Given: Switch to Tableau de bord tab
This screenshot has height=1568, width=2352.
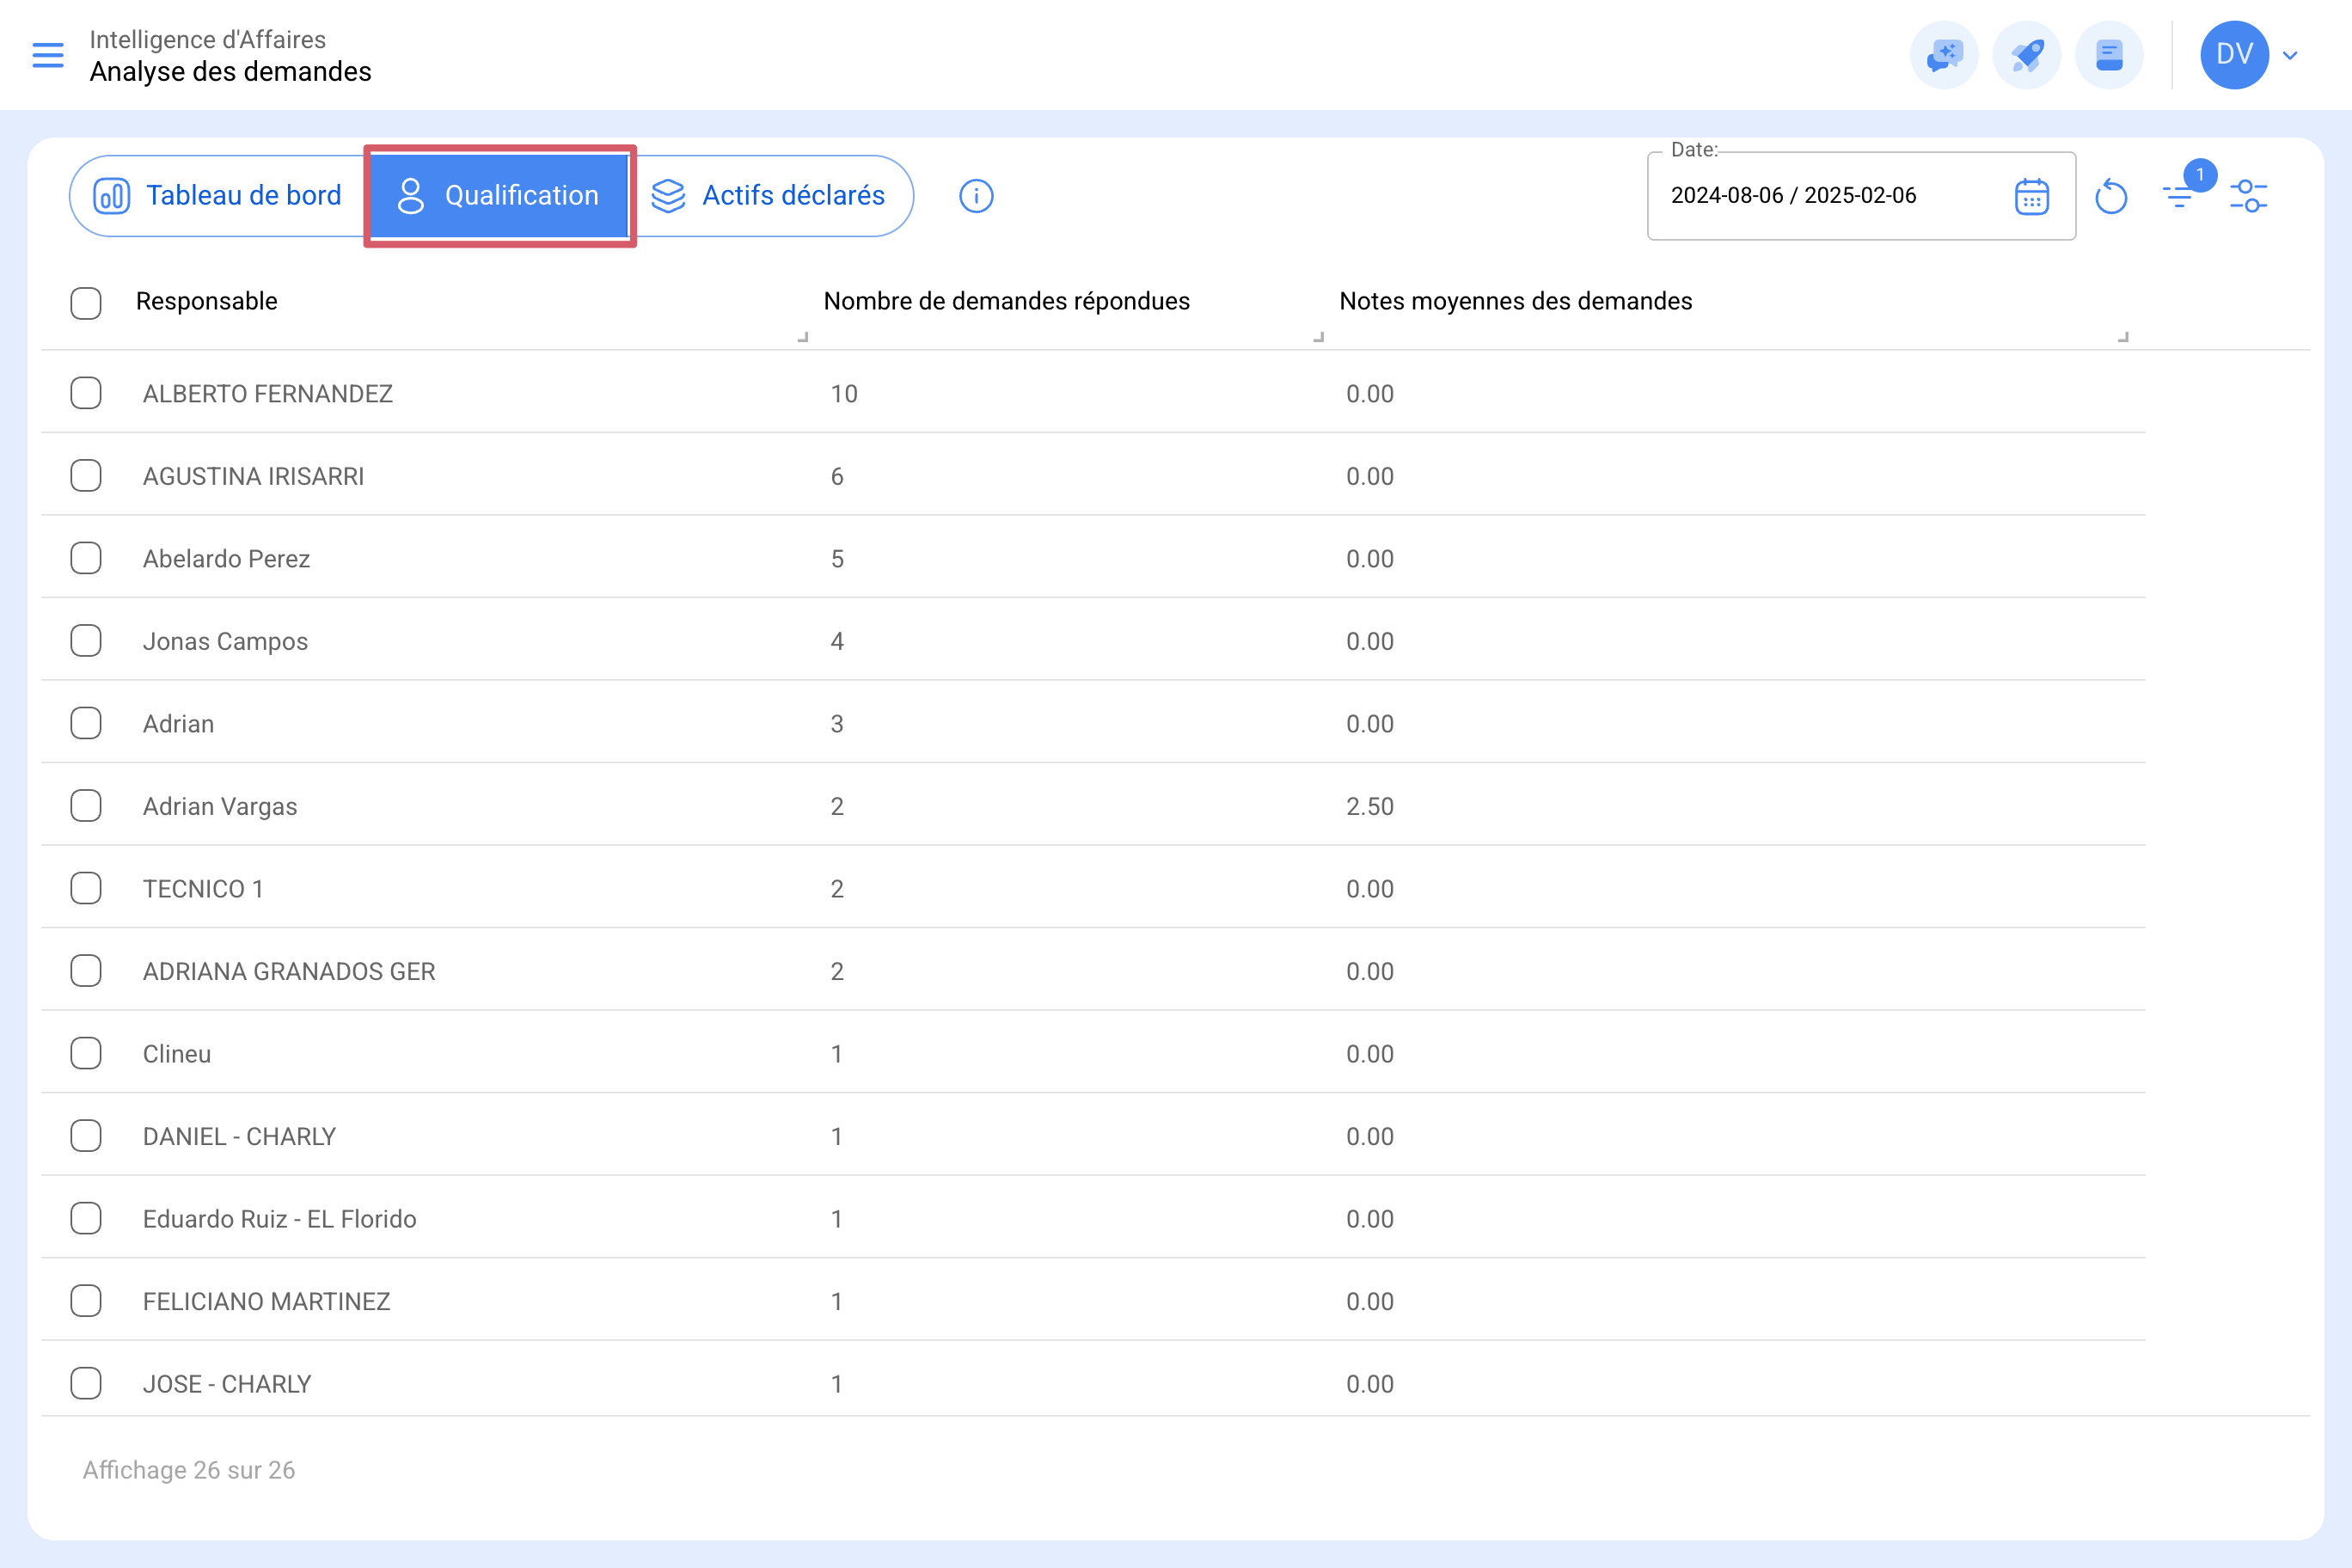Looking at the screenshot, I should [218, 195].
